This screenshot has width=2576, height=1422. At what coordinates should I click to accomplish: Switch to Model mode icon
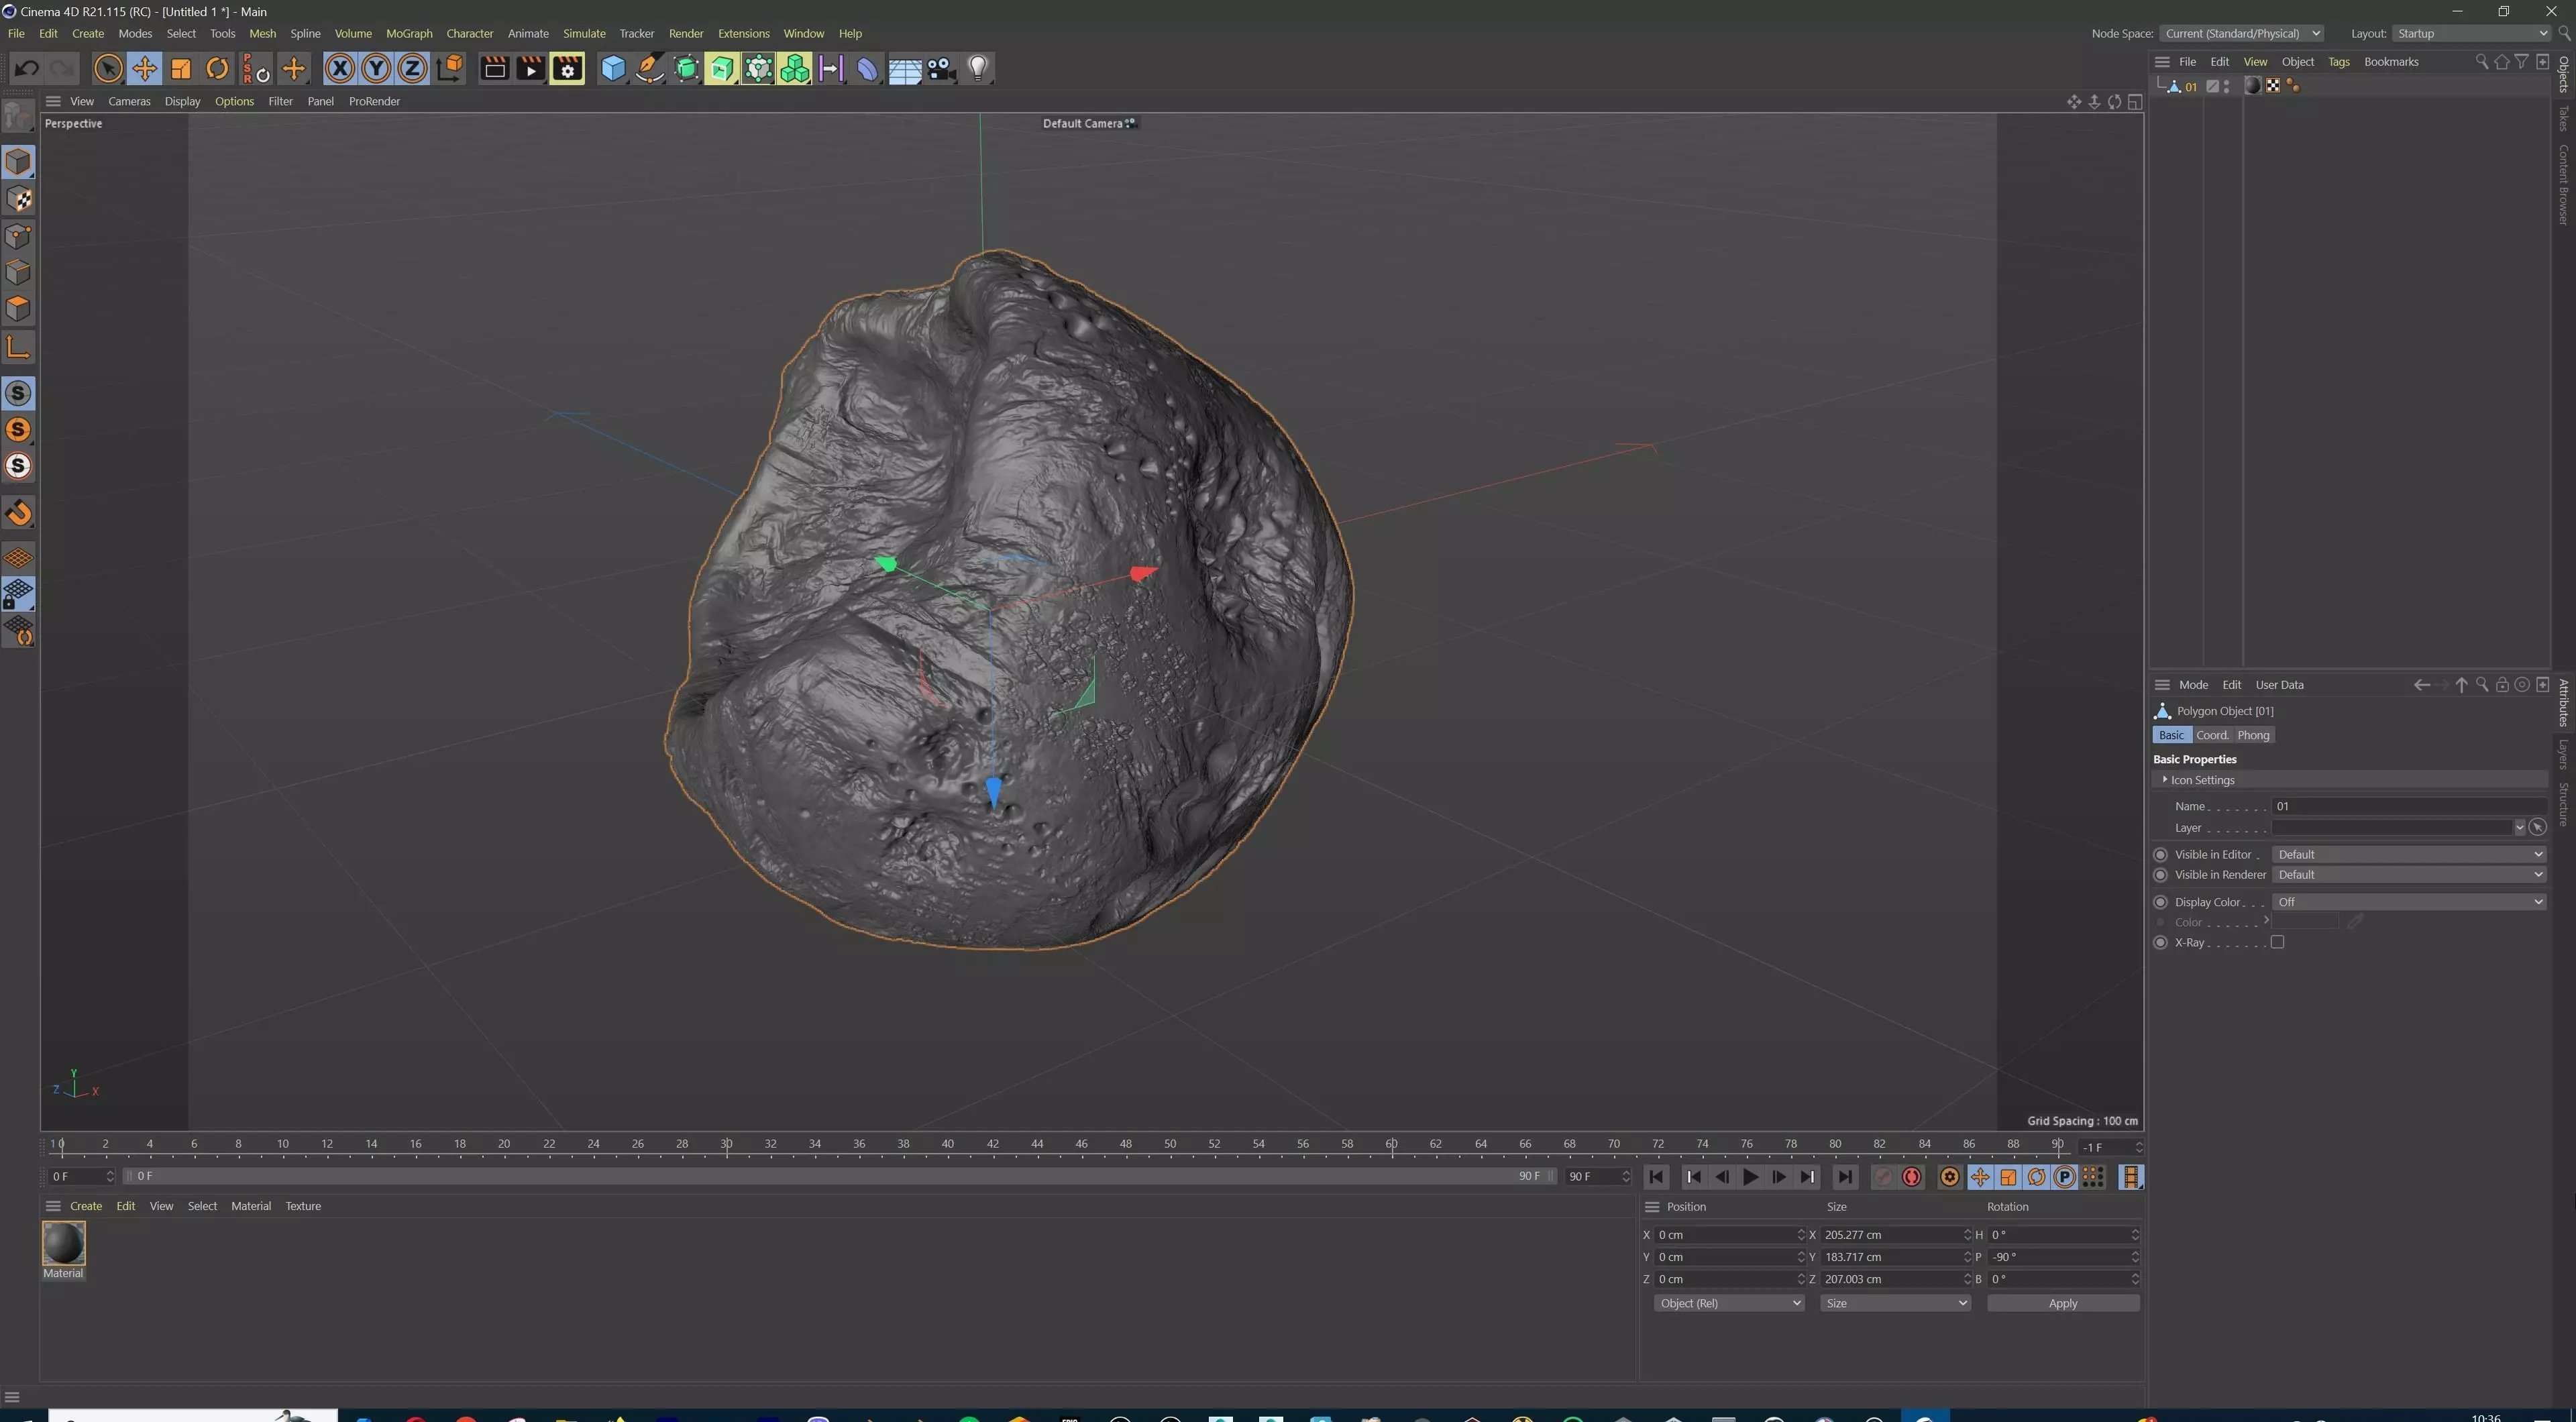[x=19, y=162]
